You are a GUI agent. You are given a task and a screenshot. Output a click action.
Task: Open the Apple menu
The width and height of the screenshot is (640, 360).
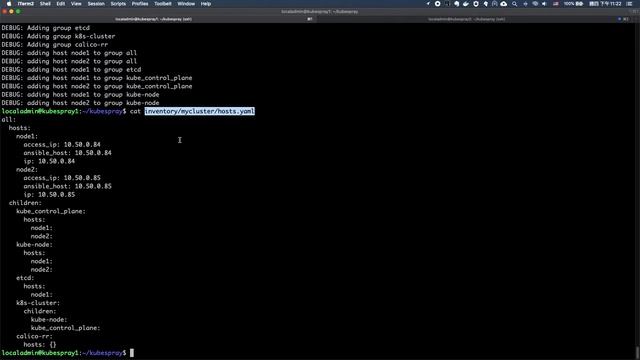[9, 4]
